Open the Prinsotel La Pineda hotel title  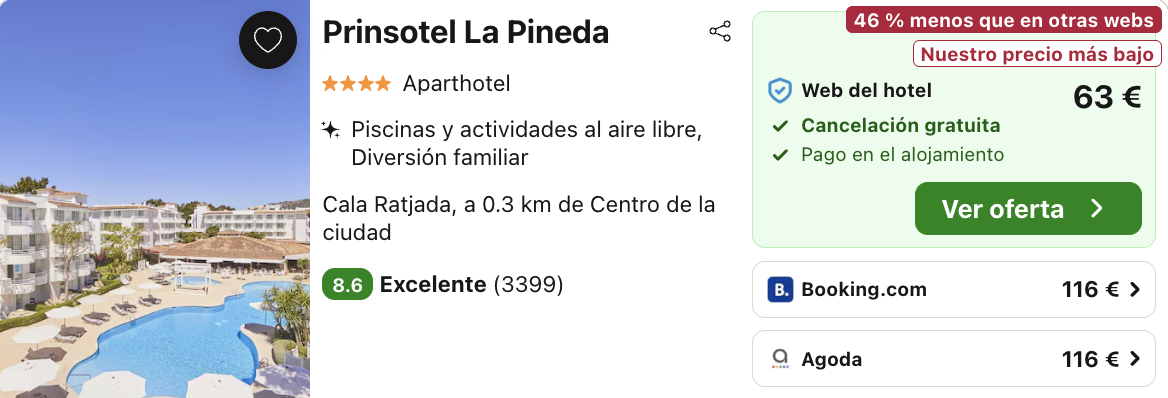pos(466,32)
